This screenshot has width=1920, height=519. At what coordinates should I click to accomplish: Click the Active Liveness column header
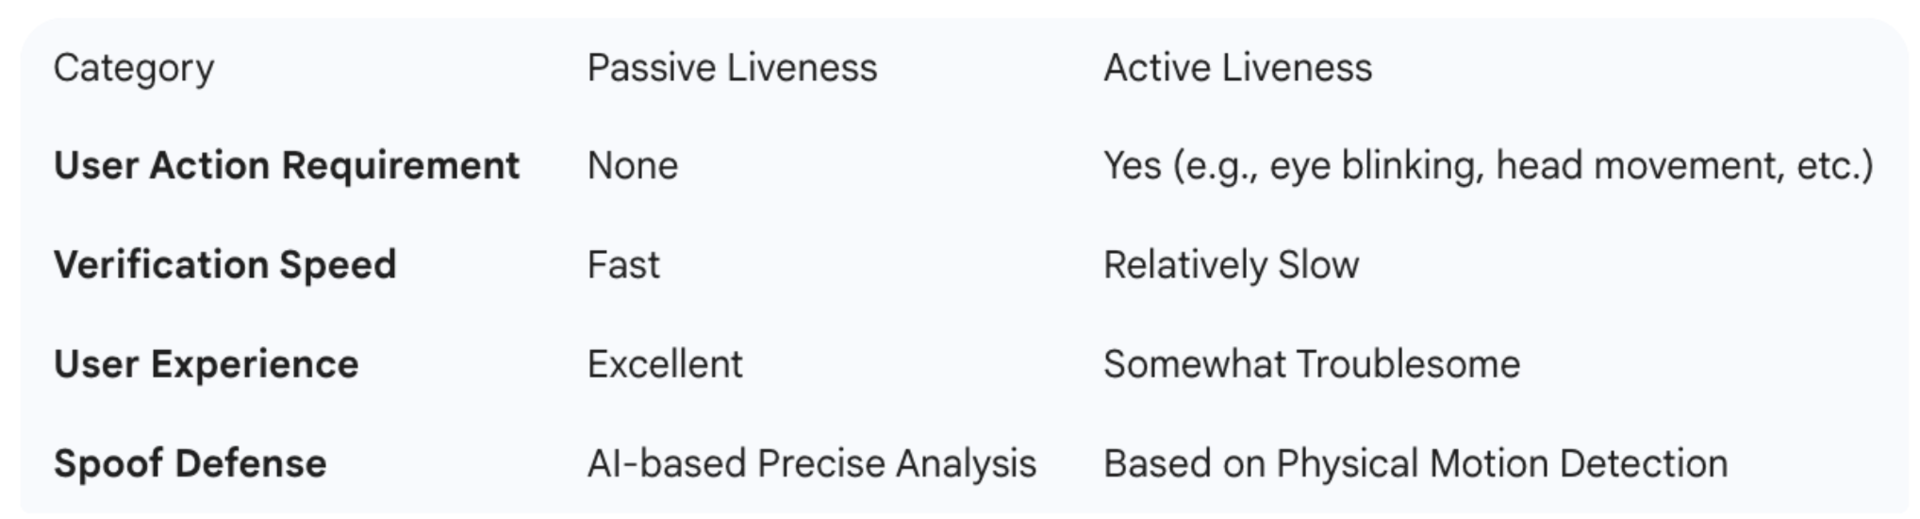click(1237, 68)
